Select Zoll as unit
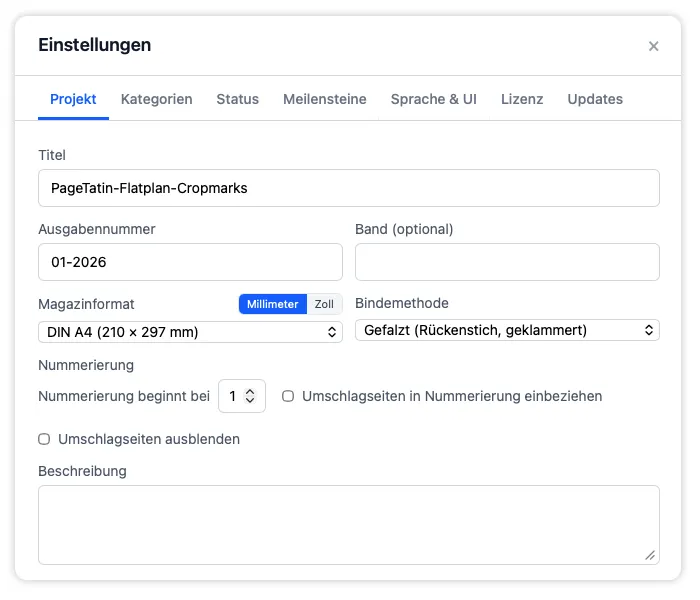The image size is (700, 600). click(x=324, y=304)
